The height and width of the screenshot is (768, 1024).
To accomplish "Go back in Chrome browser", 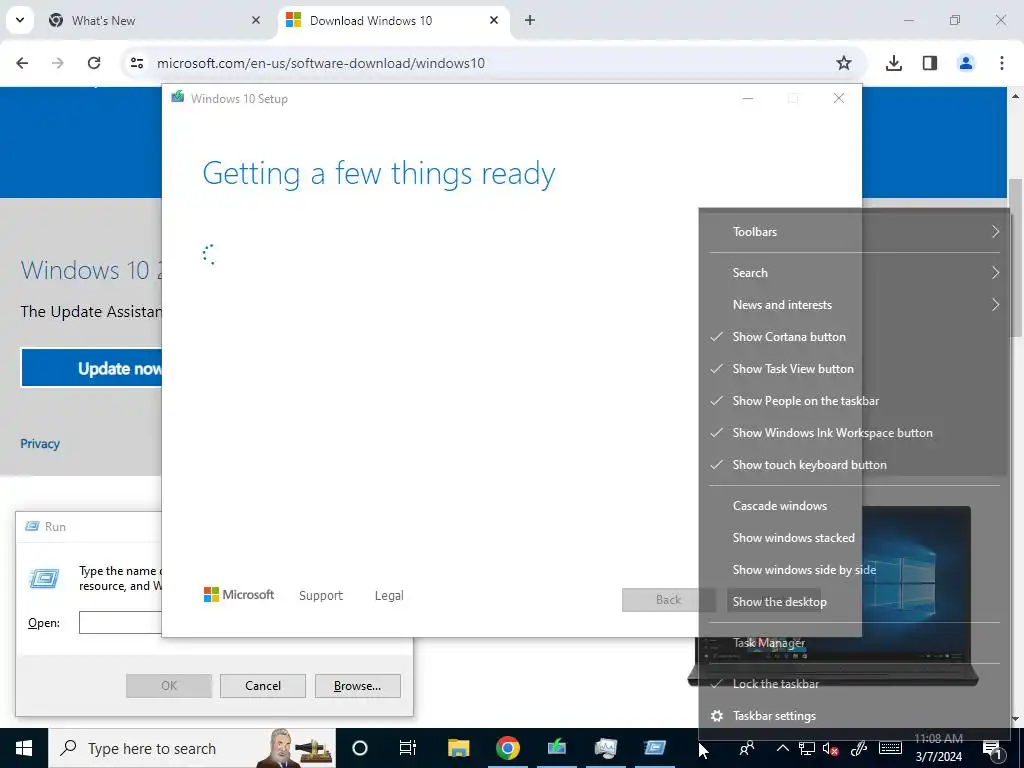I will [x=22, y=63].
